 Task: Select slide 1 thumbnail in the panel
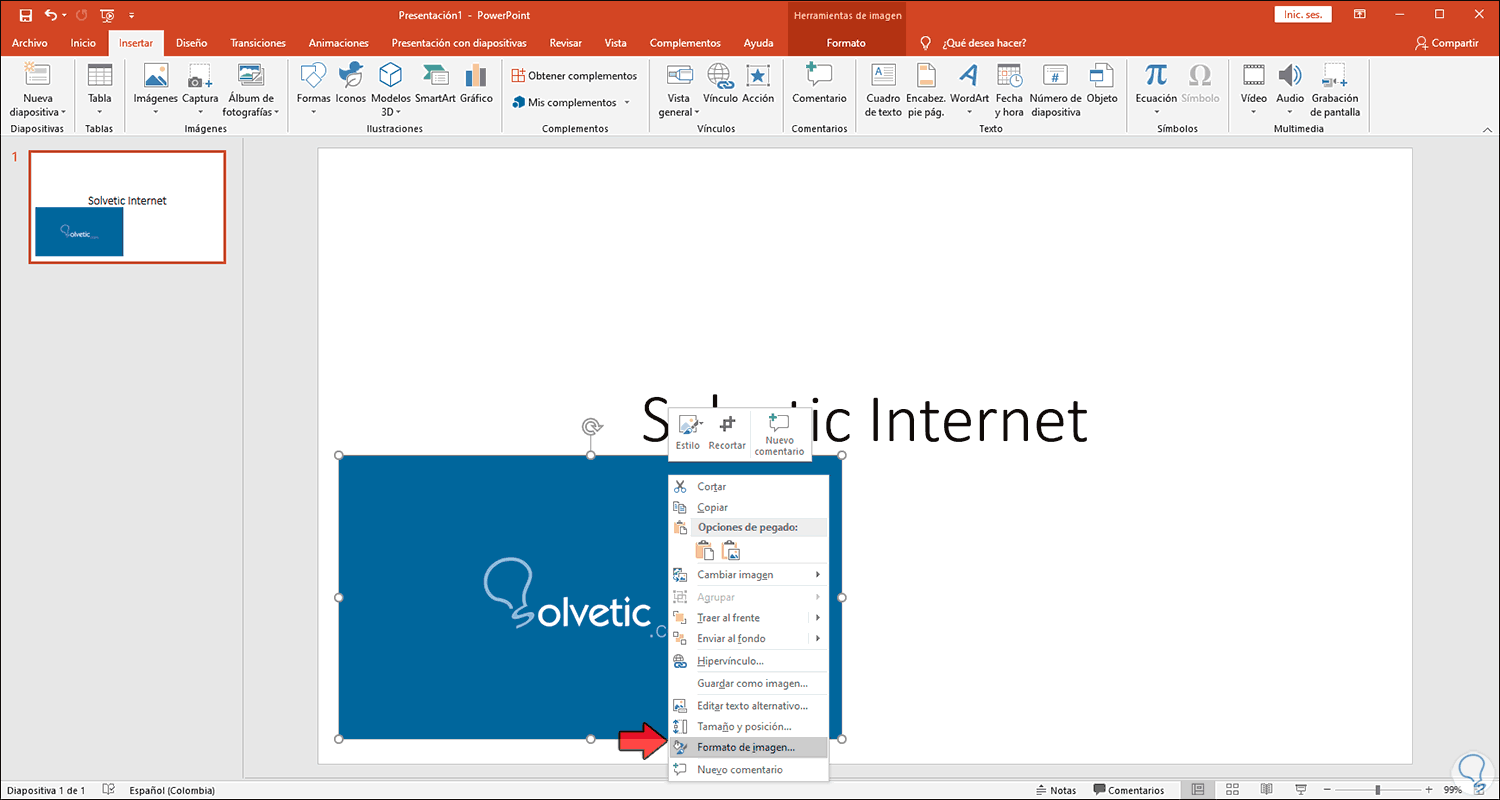127,207
